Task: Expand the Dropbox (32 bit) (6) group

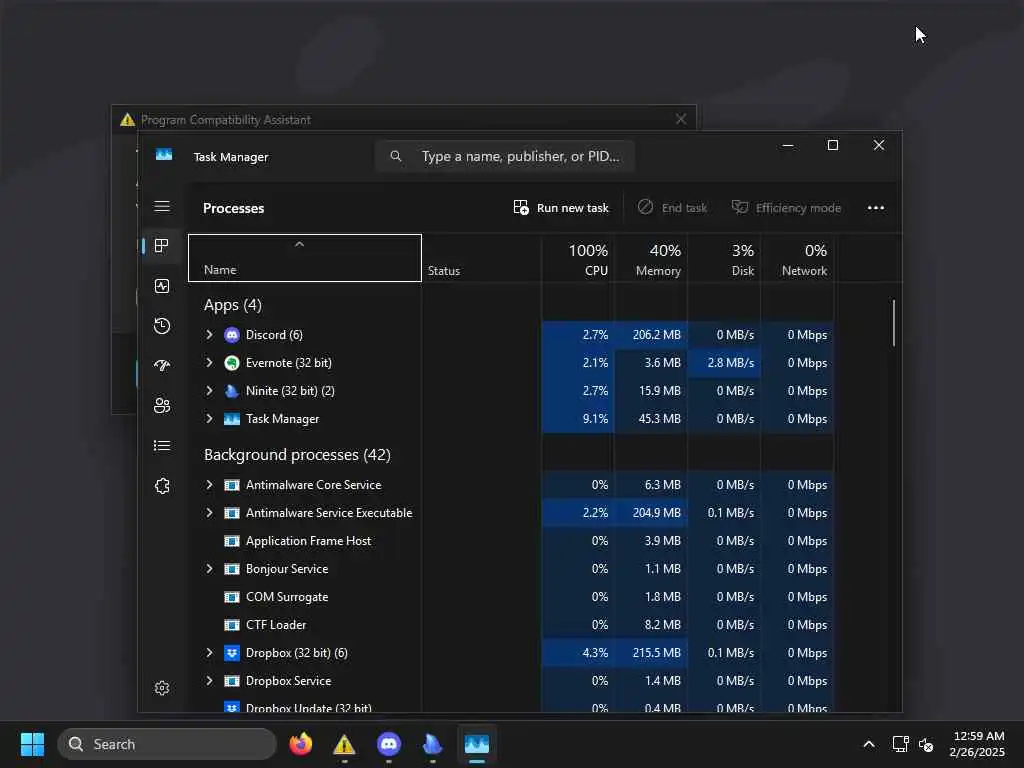Action: (x=209, y=653)
